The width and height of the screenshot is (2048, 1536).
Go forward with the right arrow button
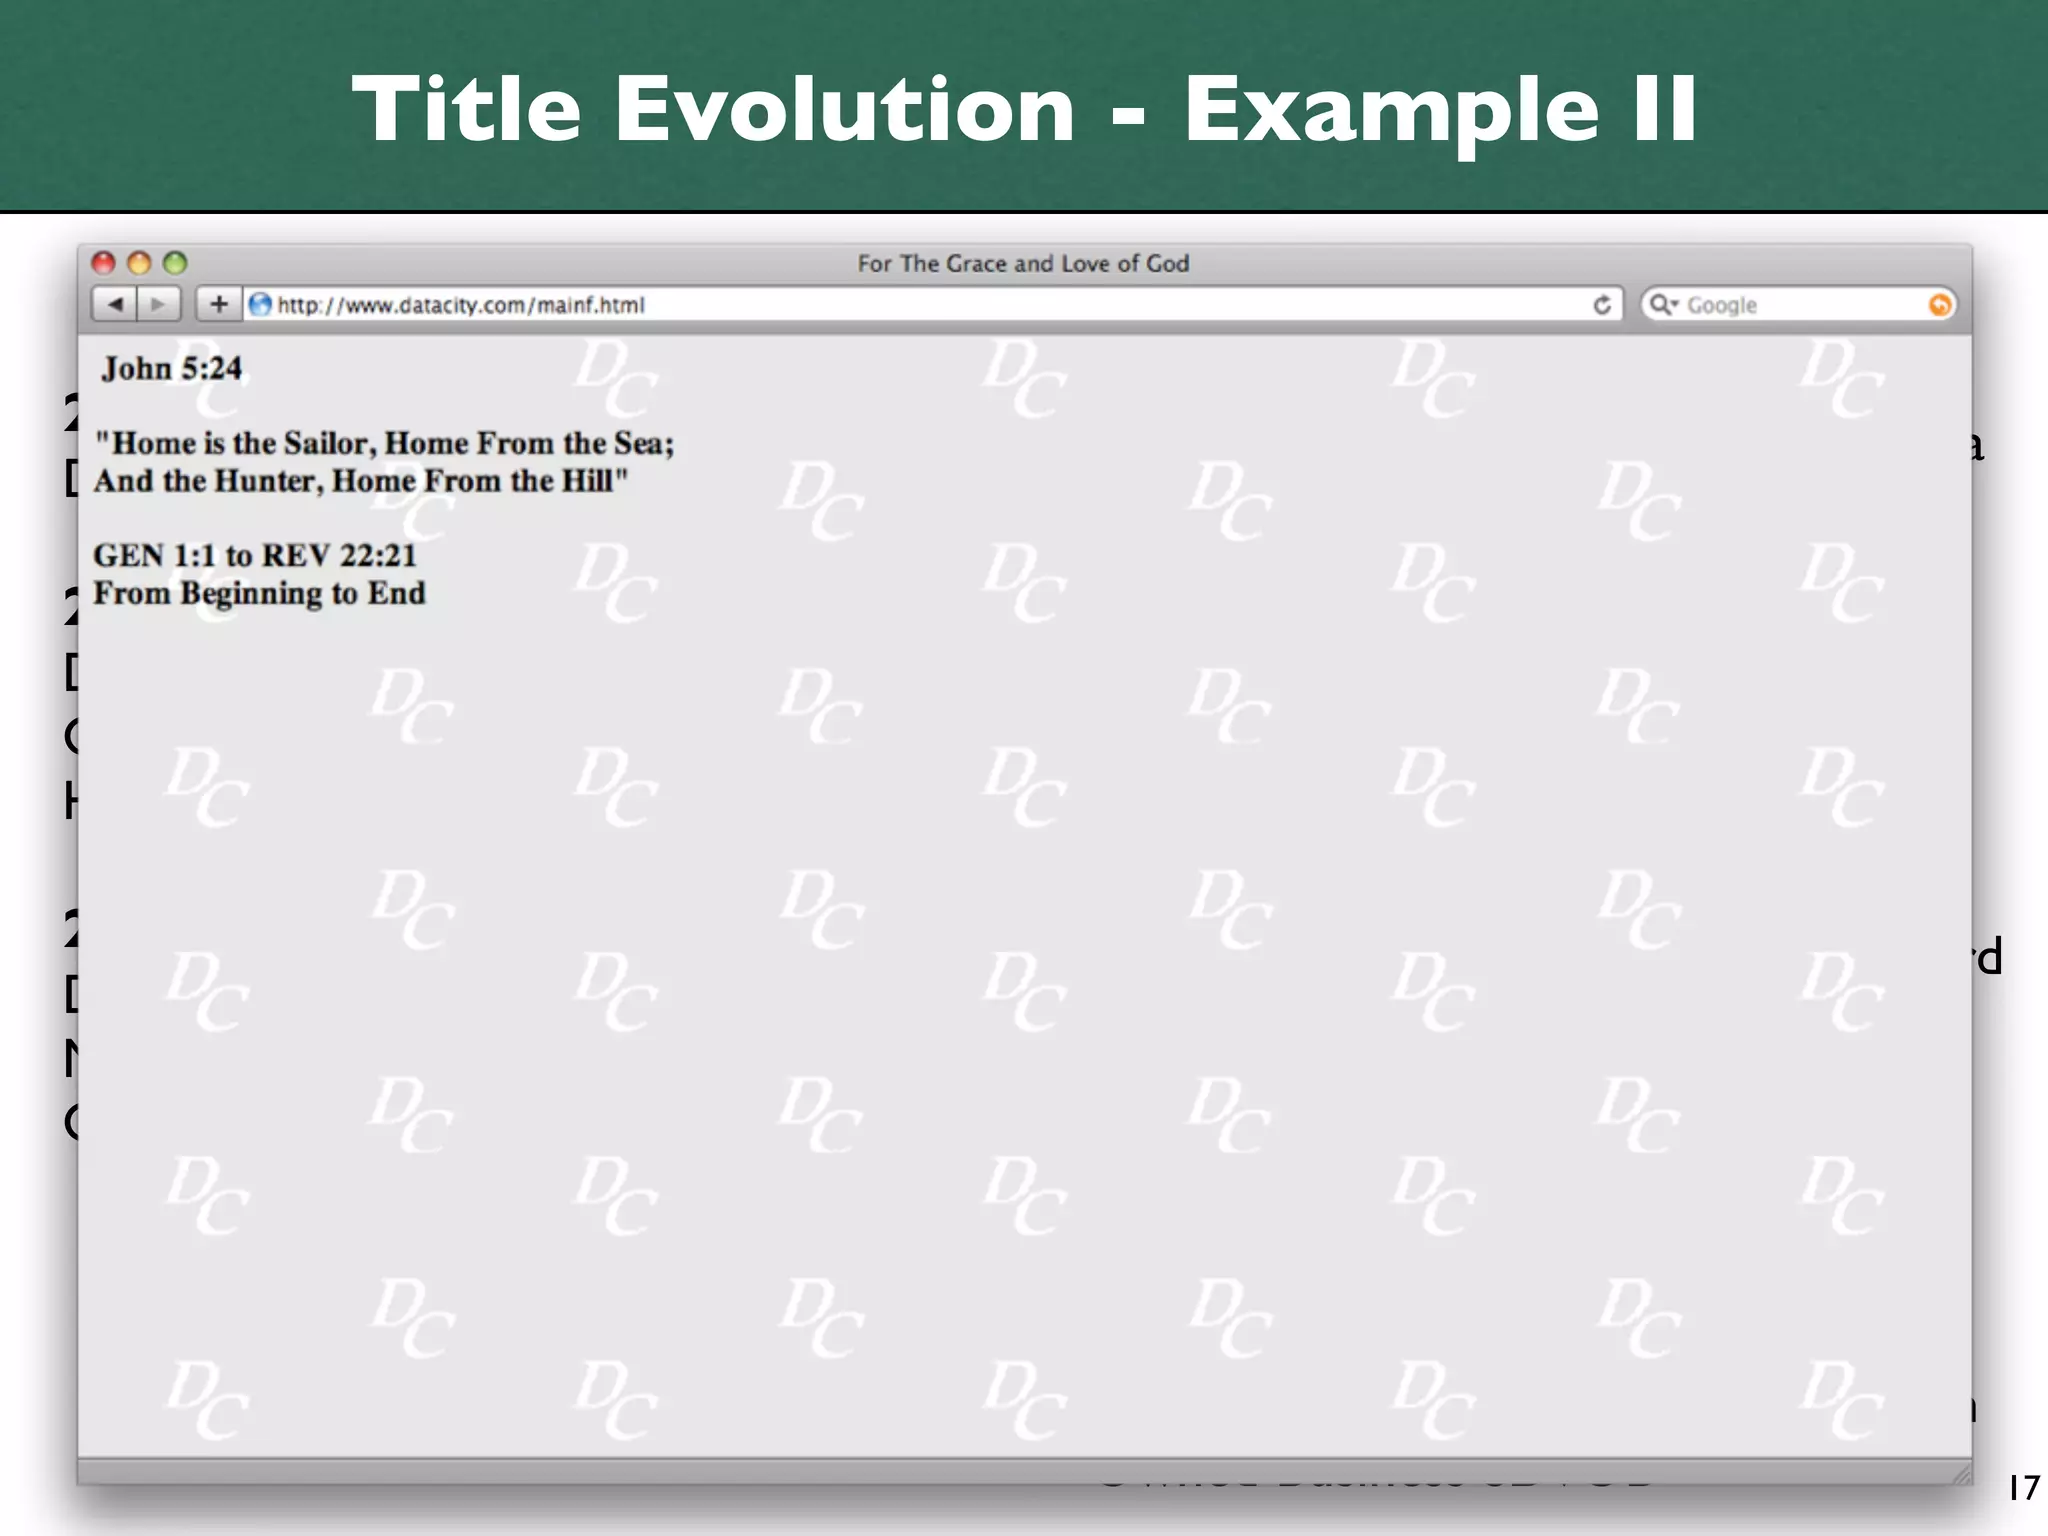(x=159, y=304)
